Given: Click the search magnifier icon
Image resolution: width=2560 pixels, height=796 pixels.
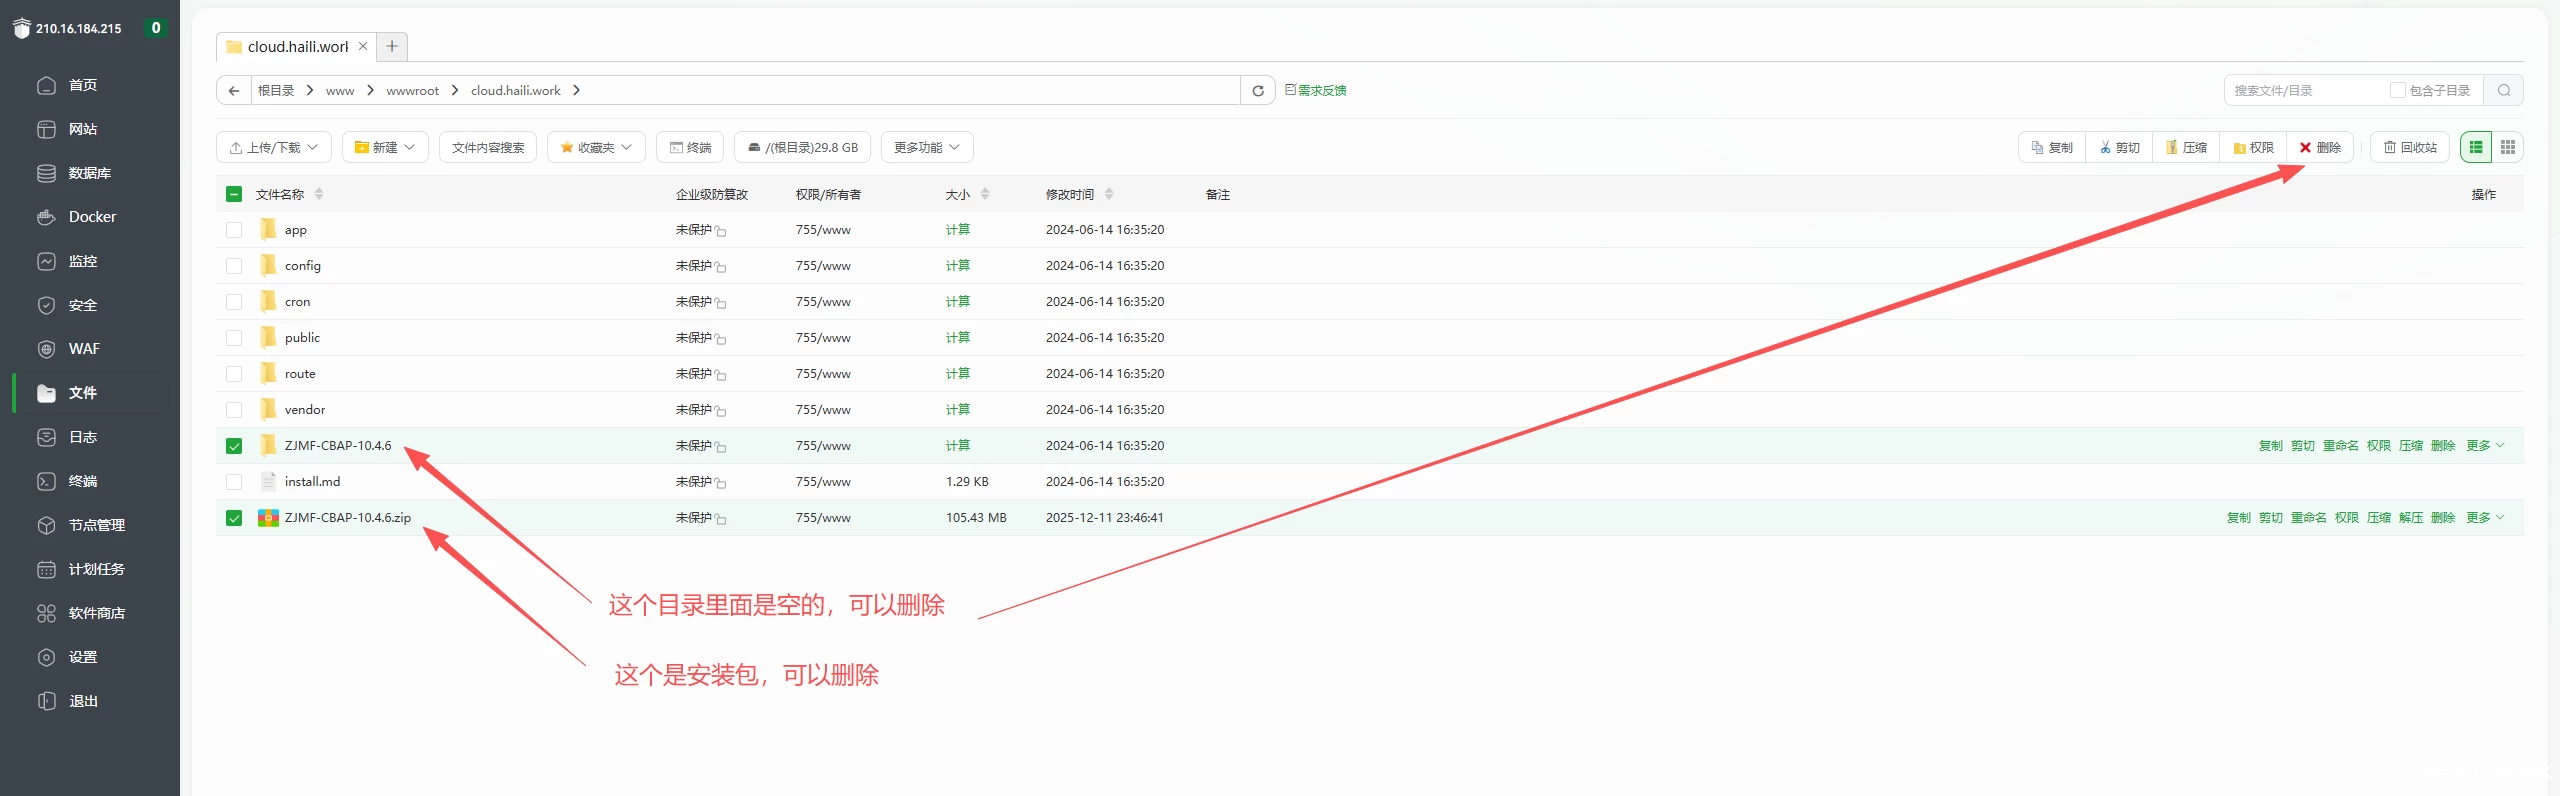Looking at the screenshot, I should tap(2504, 91).
